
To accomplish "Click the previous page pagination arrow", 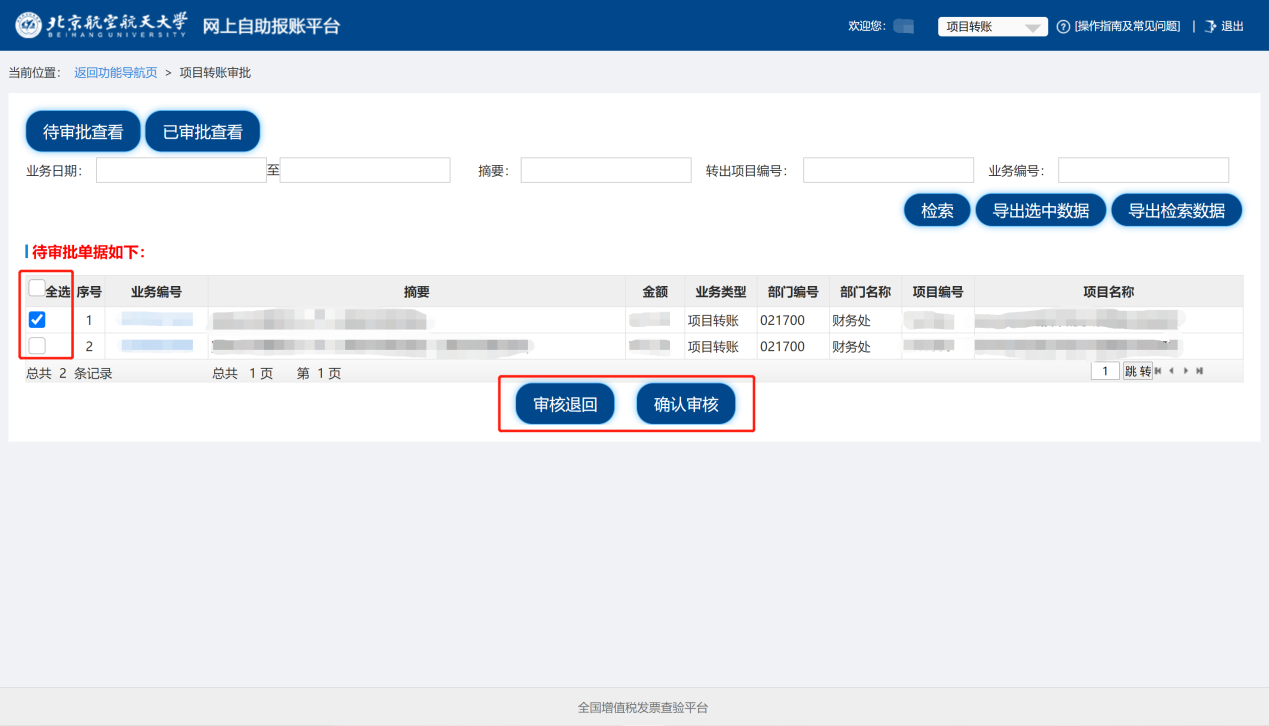I will pyautogui.click(x=1171, y=371).
